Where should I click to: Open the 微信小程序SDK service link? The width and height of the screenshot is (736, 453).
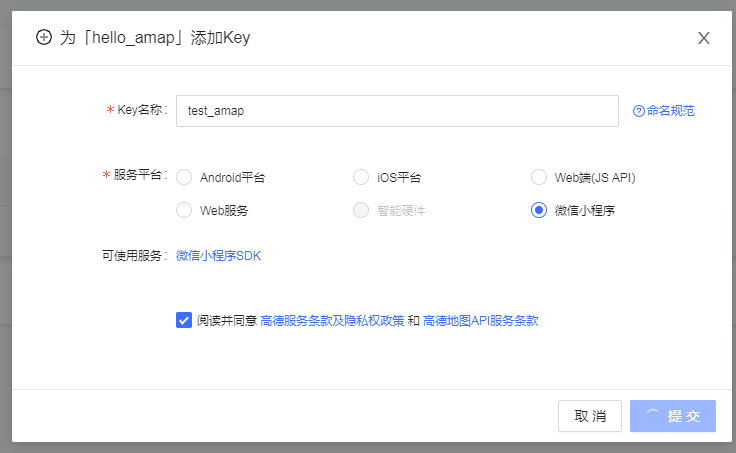pyautogui.click(x=218, y=256)
